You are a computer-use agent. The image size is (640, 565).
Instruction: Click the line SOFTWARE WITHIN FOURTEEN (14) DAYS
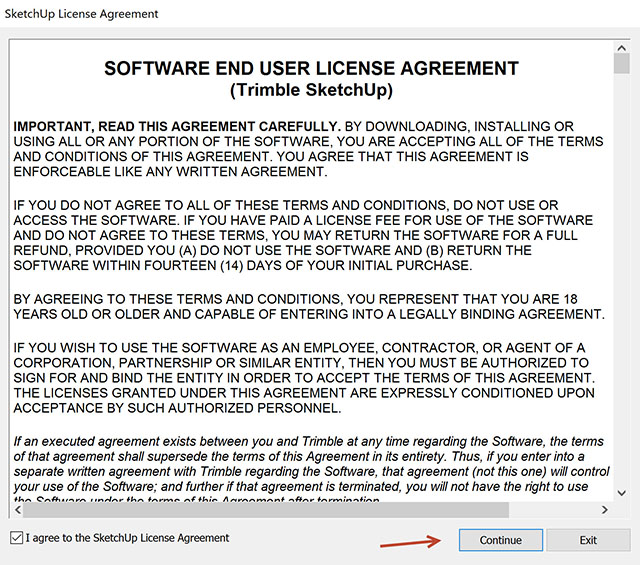tap(242, 265)
